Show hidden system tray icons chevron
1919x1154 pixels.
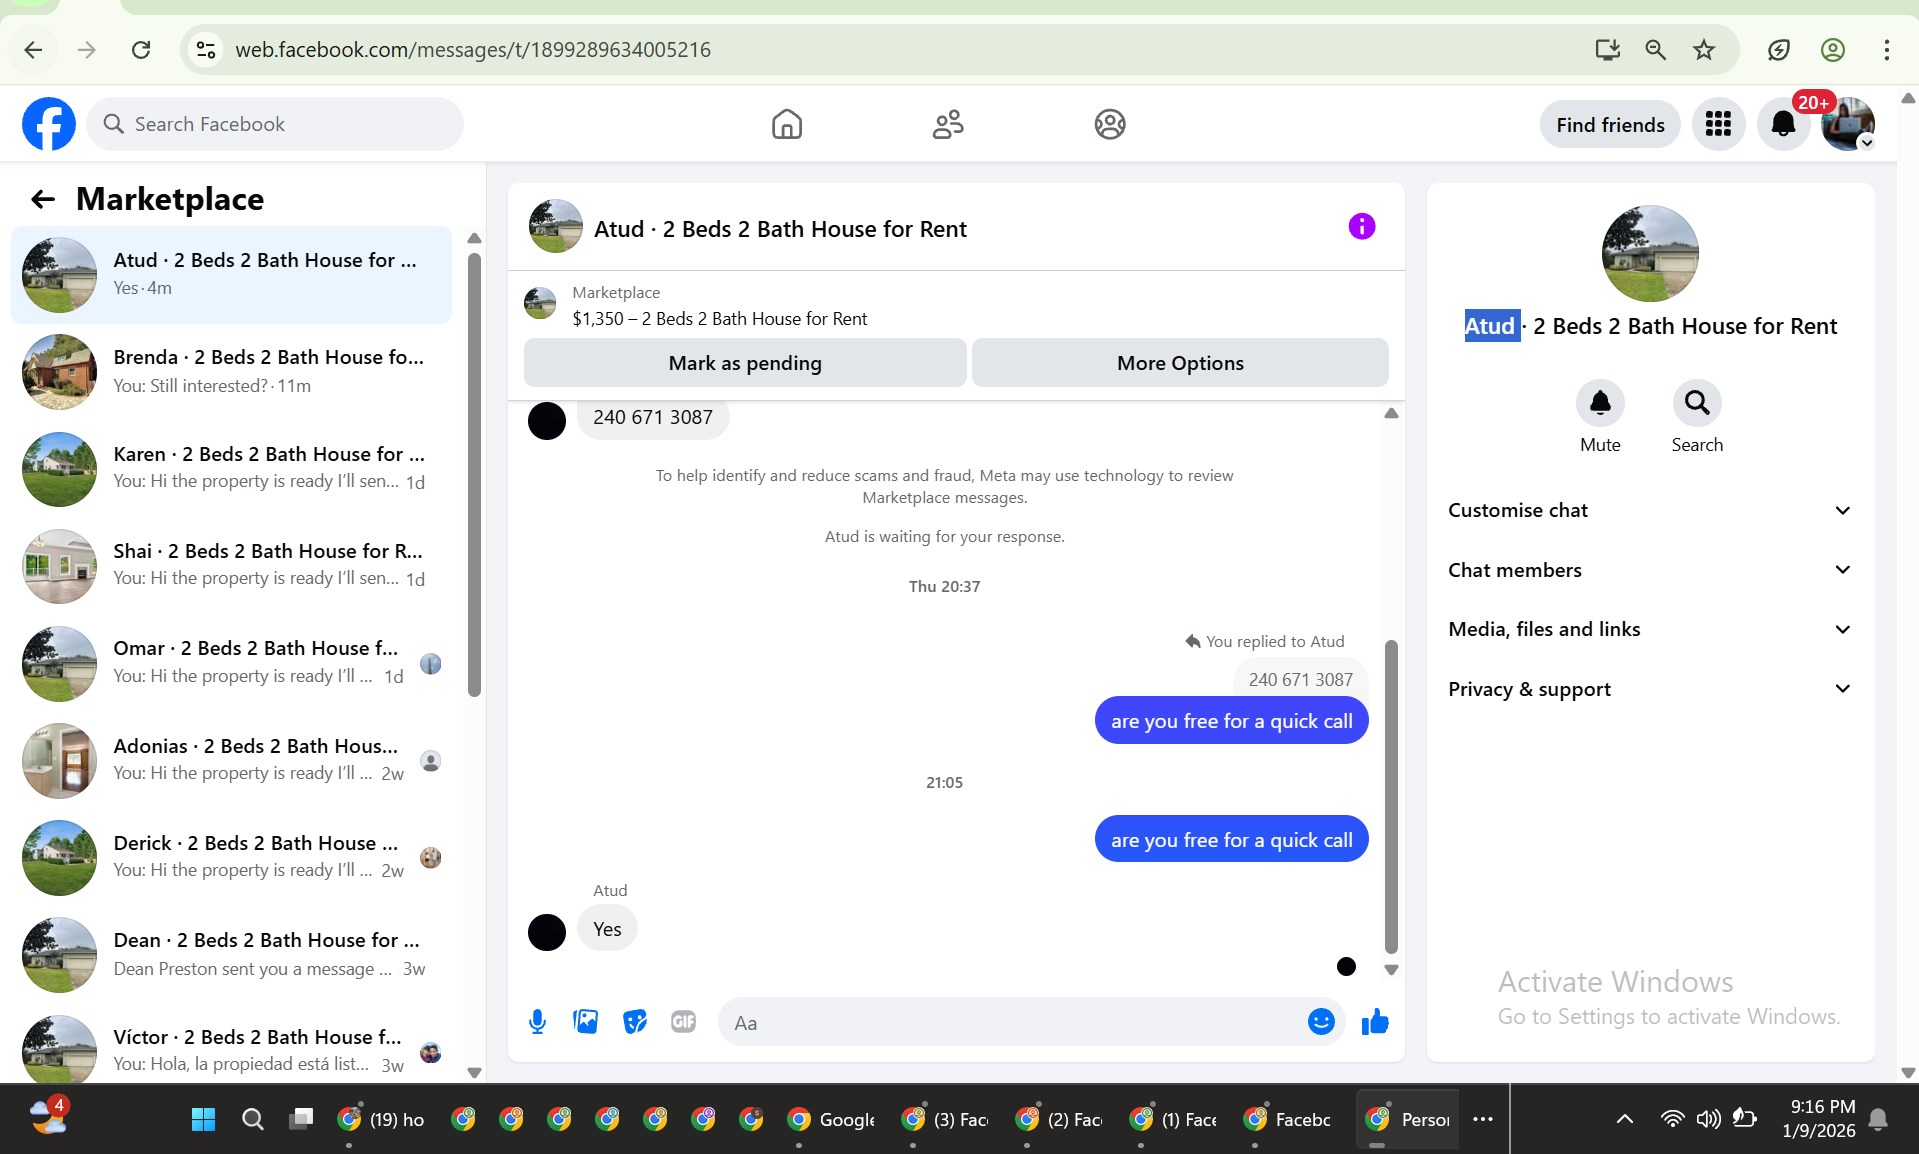coord(1625,1119)
